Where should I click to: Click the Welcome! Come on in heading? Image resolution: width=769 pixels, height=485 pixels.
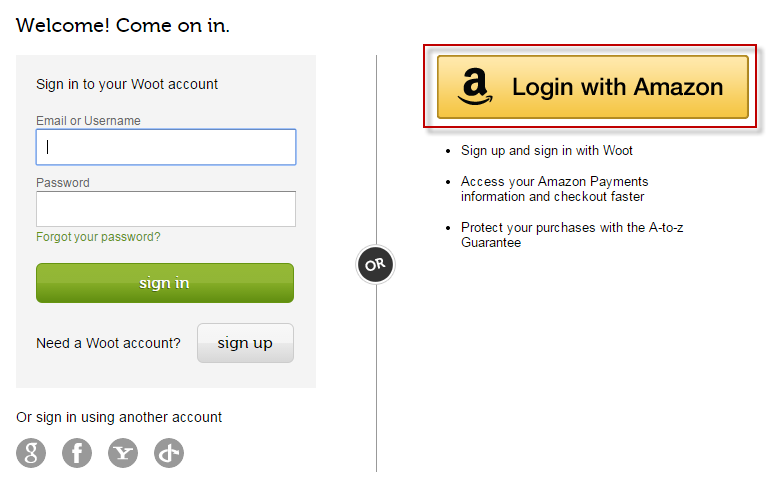tap(123, 26)
